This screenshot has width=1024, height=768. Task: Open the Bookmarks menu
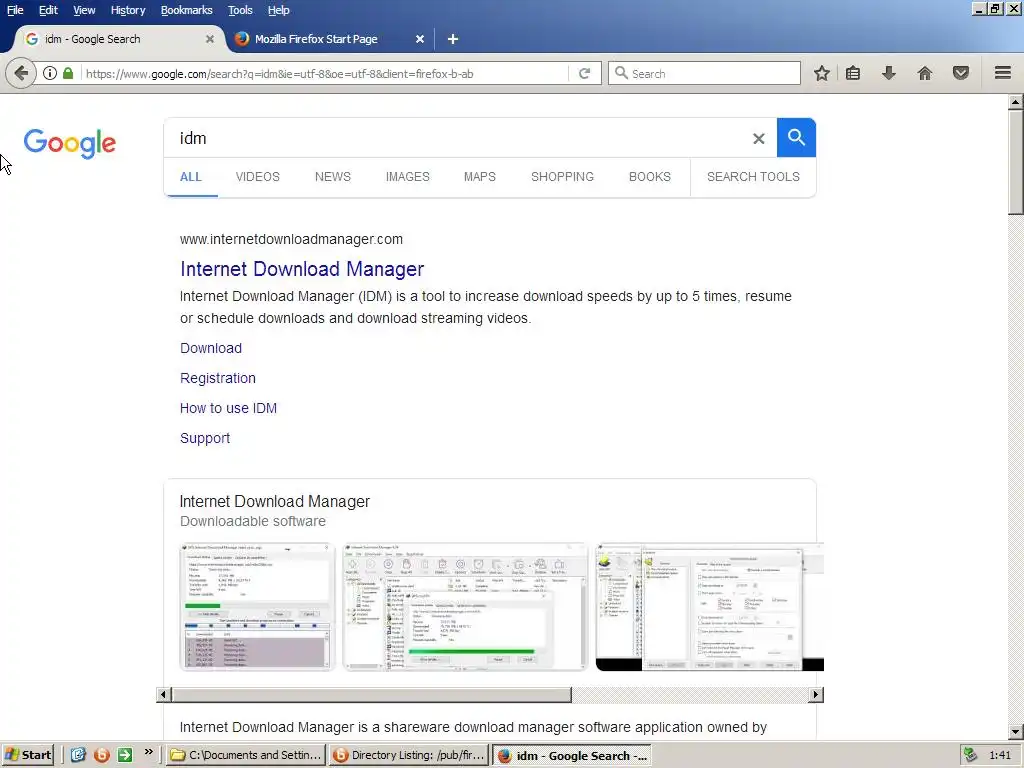point(186,10)
